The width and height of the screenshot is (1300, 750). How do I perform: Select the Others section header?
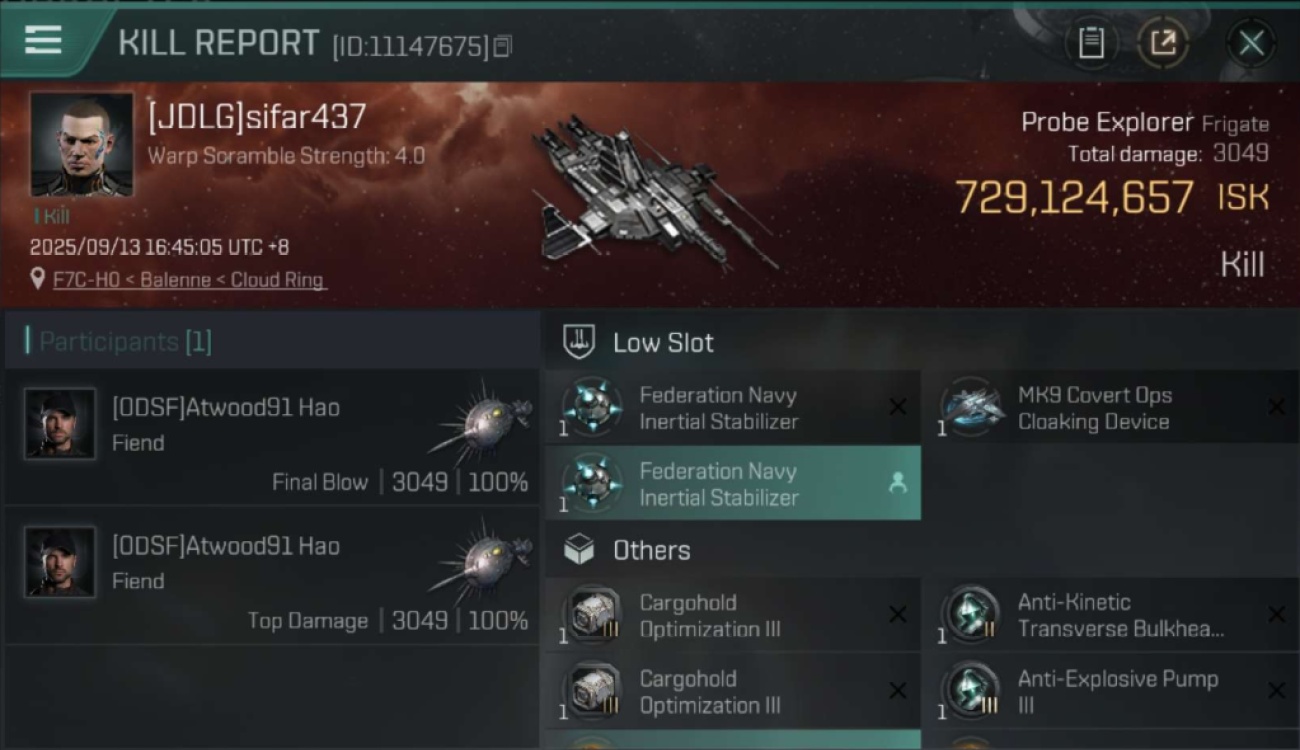point(651,550)
